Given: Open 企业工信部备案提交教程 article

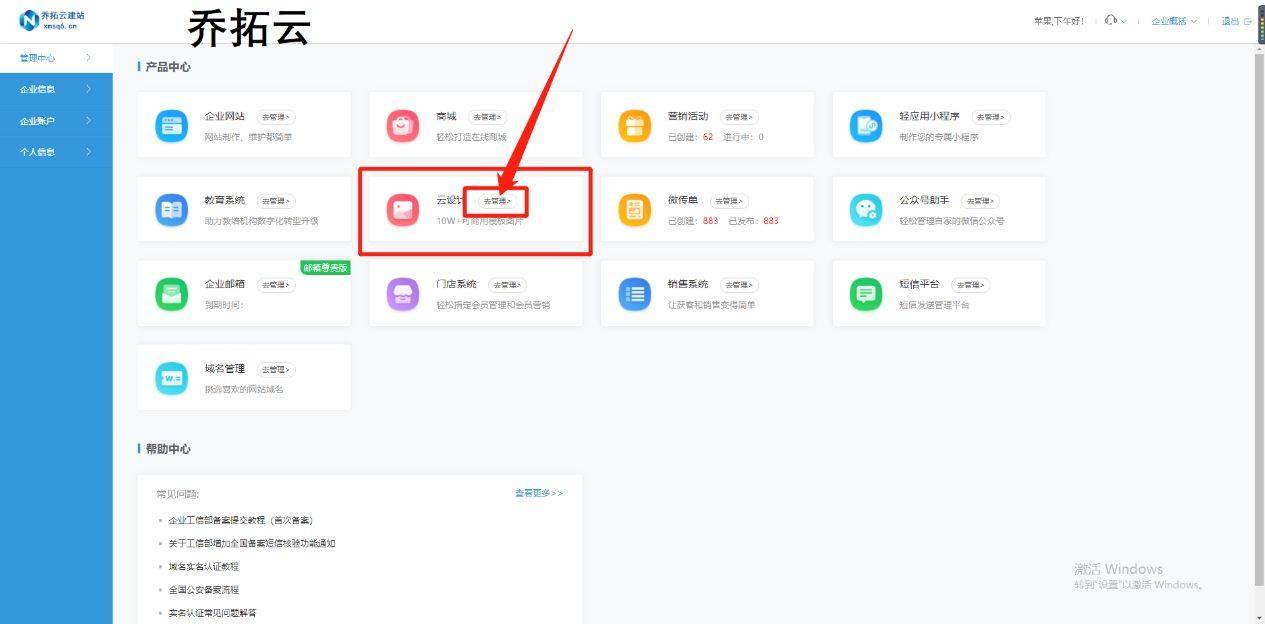Looking at the screenshot, I should 240,520.
